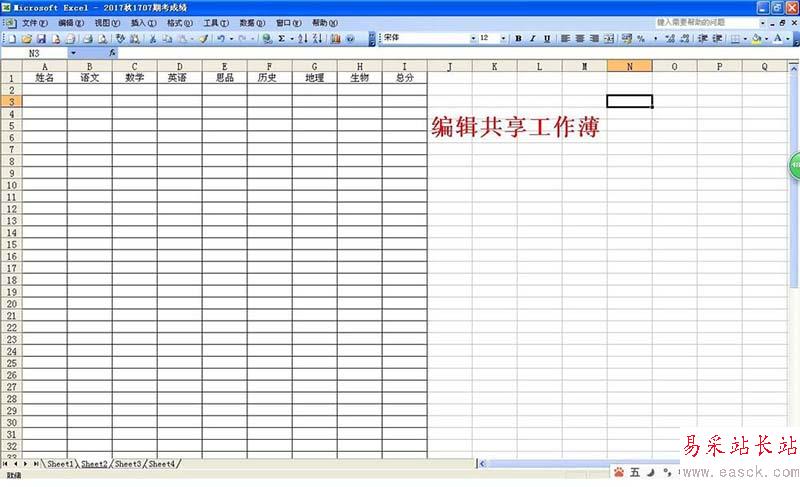Image resolution: width=800 pixels, height=487 pixels.
Task: Click the fx insert function button
Action: (x=112, y=53)
